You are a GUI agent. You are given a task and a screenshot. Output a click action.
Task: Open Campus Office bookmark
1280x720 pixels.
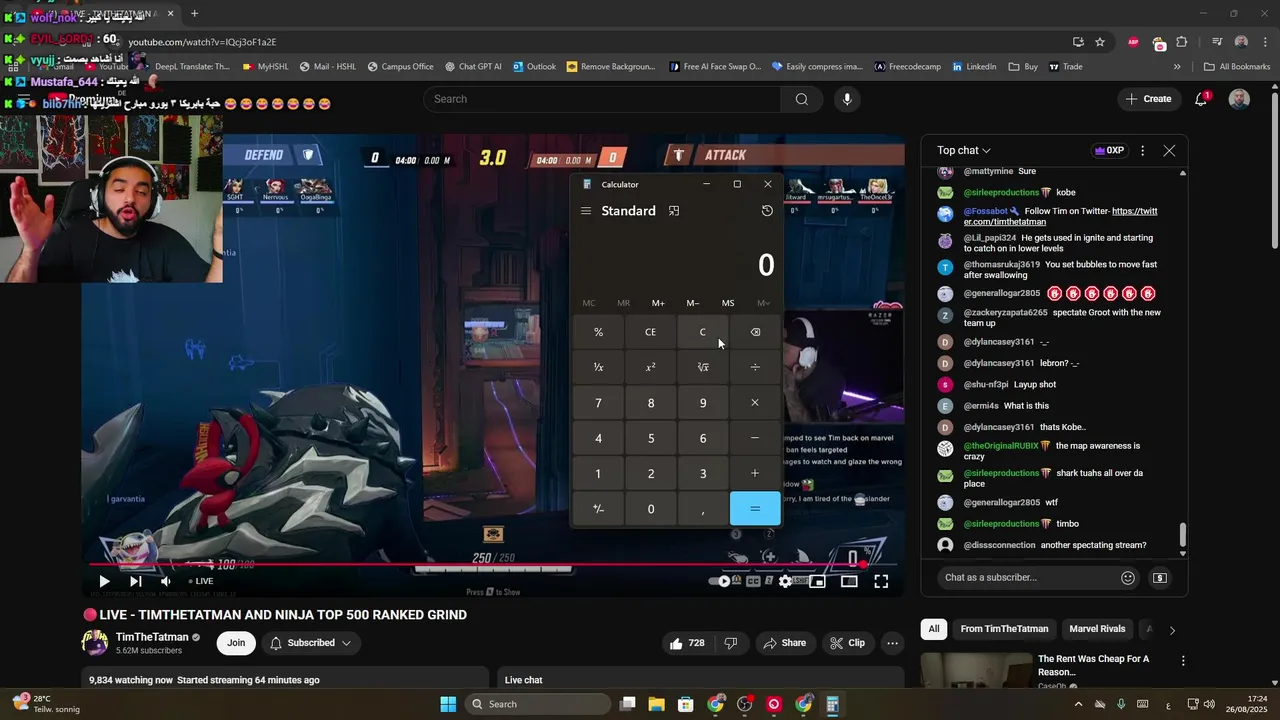[x=400, y=67]
